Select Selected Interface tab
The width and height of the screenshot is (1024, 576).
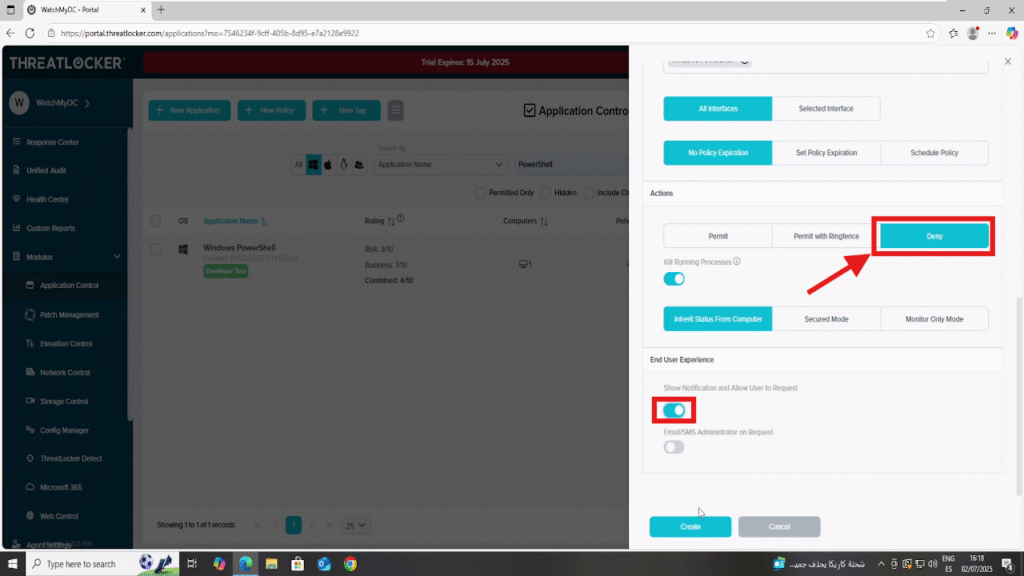[x=826, y=108]
